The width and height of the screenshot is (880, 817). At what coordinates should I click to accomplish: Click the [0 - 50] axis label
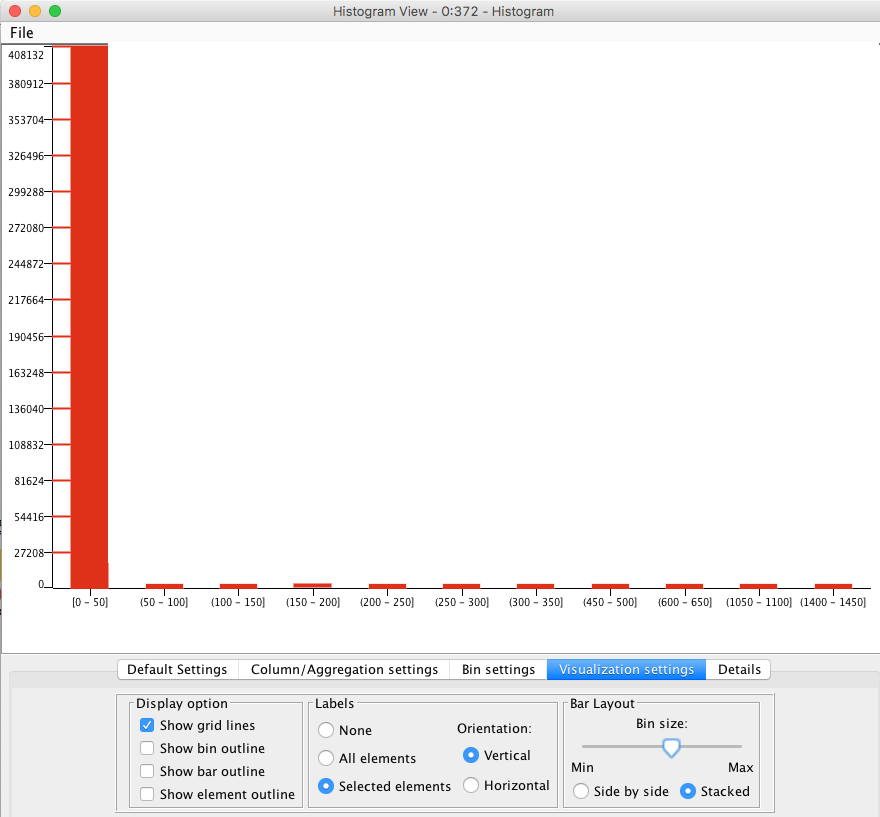click(x=90, y=602)
